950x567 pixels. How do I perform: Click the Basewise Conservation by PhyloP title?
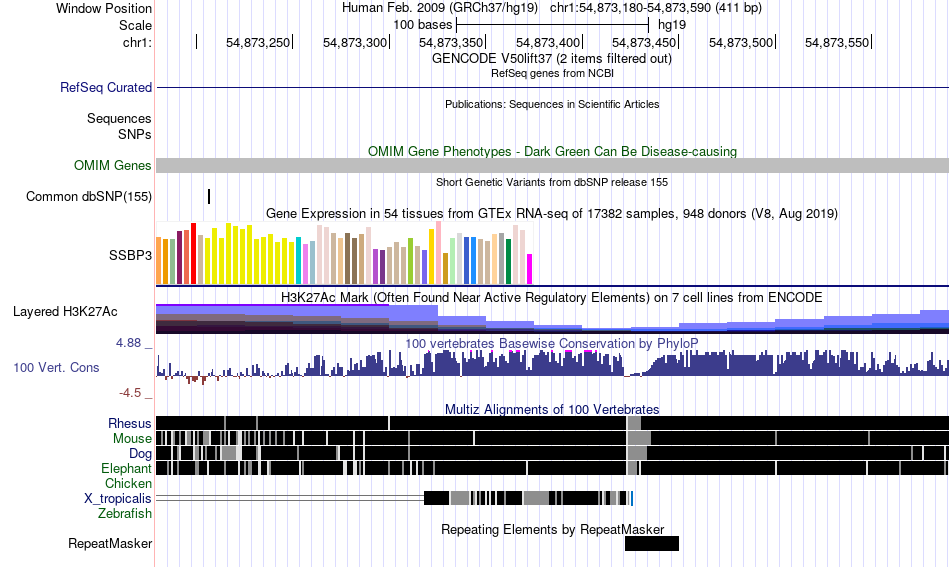point(552,343)
